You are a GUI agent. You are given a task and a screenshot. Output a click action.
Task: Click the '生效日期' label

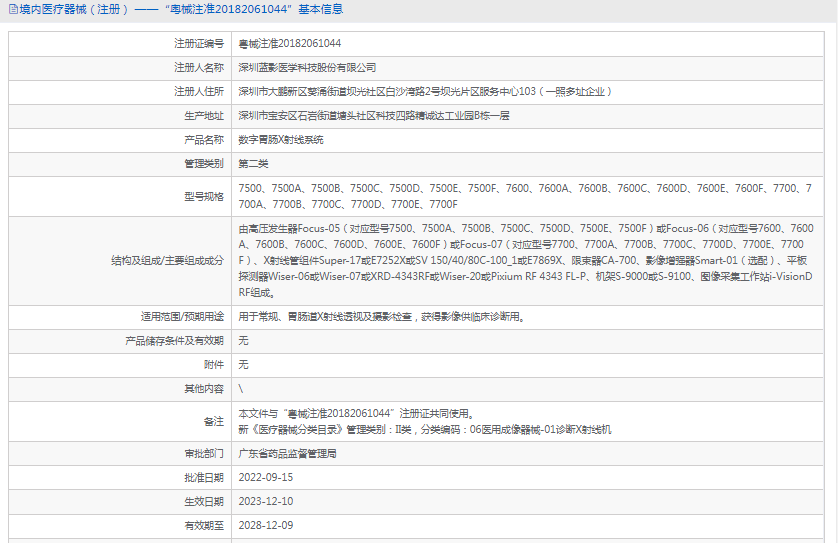(x=204, y=502)
